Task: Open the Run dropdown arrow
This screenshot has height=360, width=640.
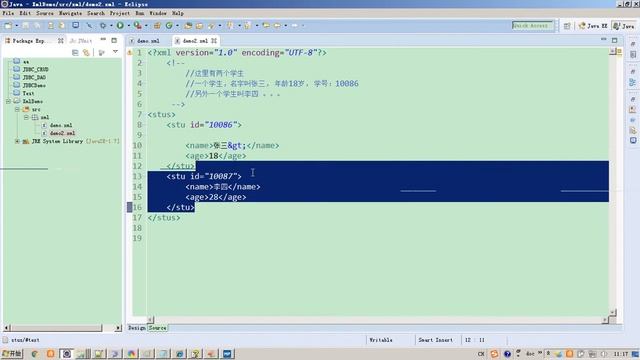Action: click(x=129, y=26)
